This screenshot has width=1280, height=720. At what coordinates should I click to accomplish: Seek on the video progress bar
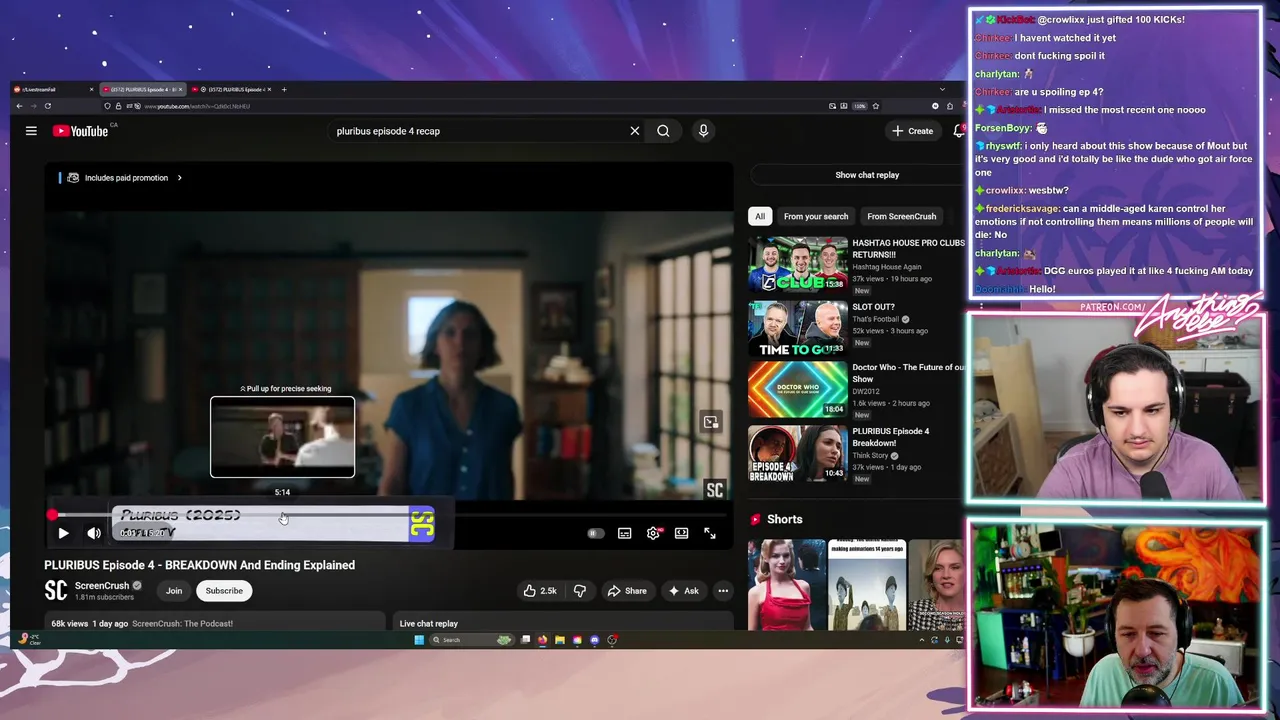click(389, 515)
